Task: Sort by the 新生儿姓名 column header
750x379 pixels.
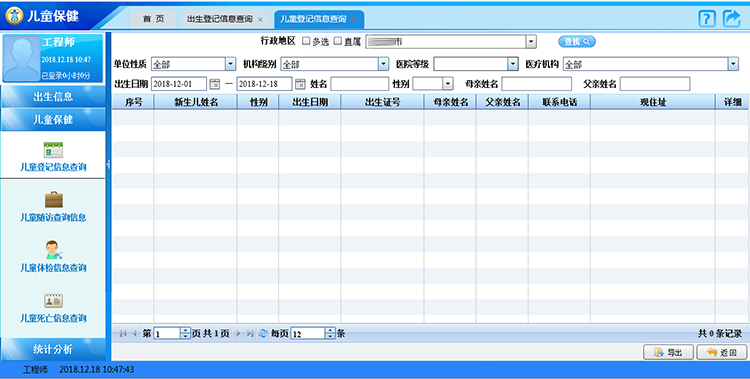Action: pyautogui.click(x=196, y=102)
